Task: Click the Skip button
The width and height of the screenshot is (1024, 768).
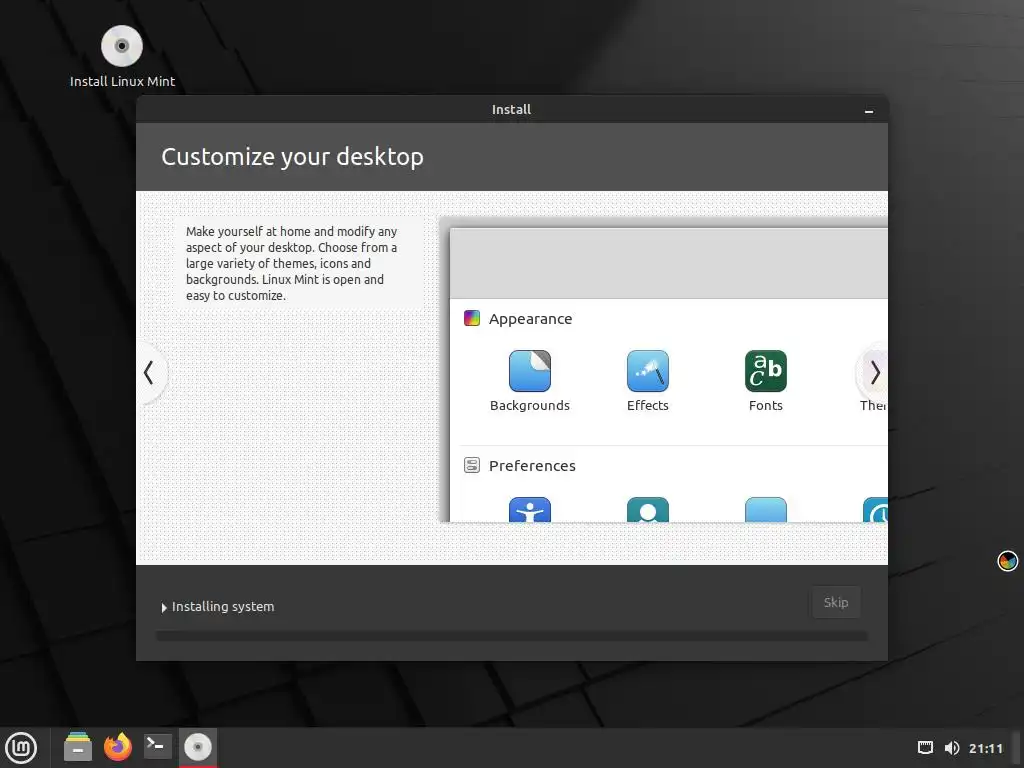Action: click(835, 602)
